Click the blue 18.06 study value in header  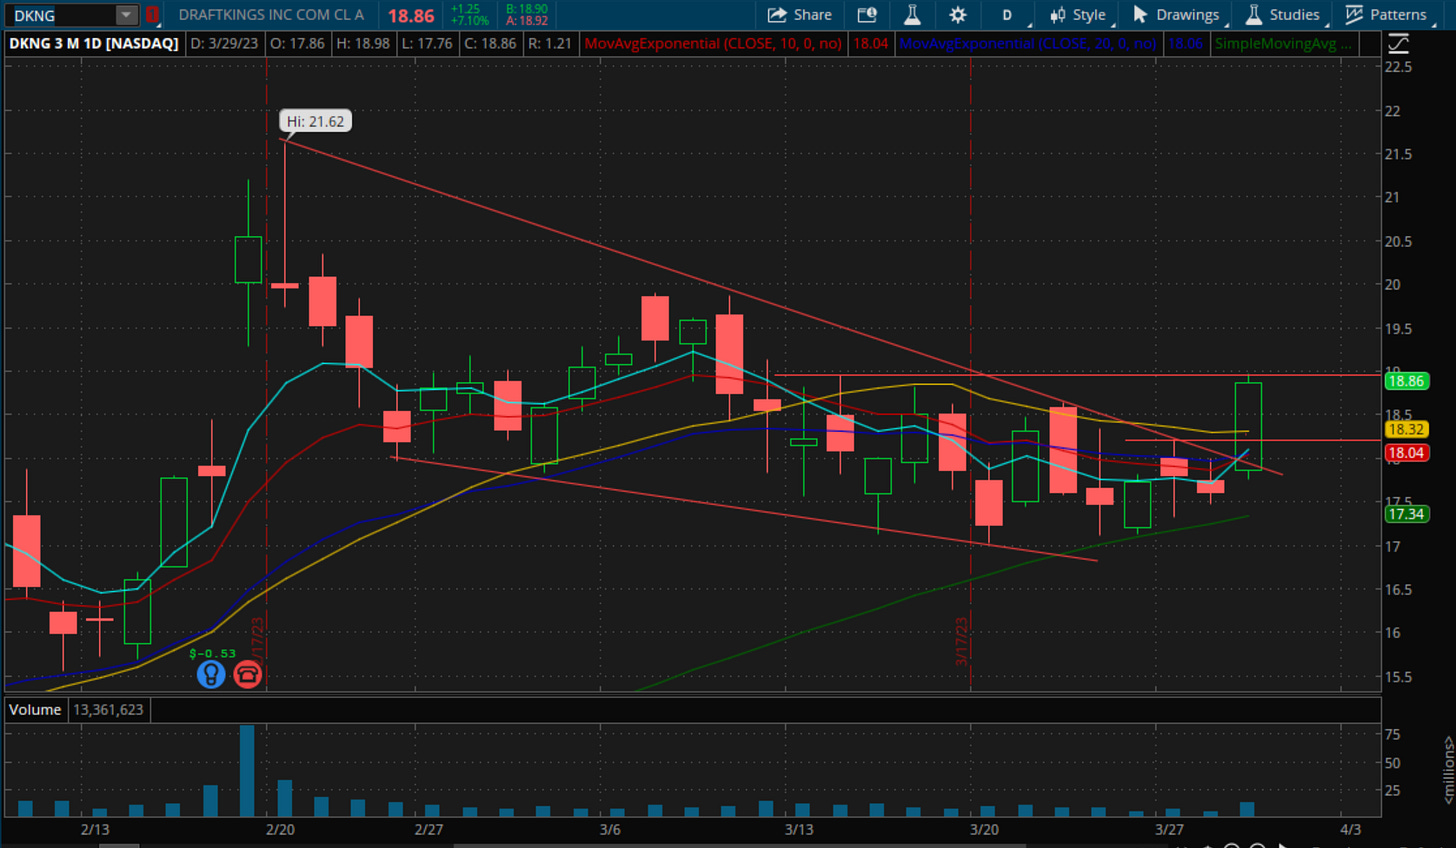pyautogui.click(x=1185, y=43)
